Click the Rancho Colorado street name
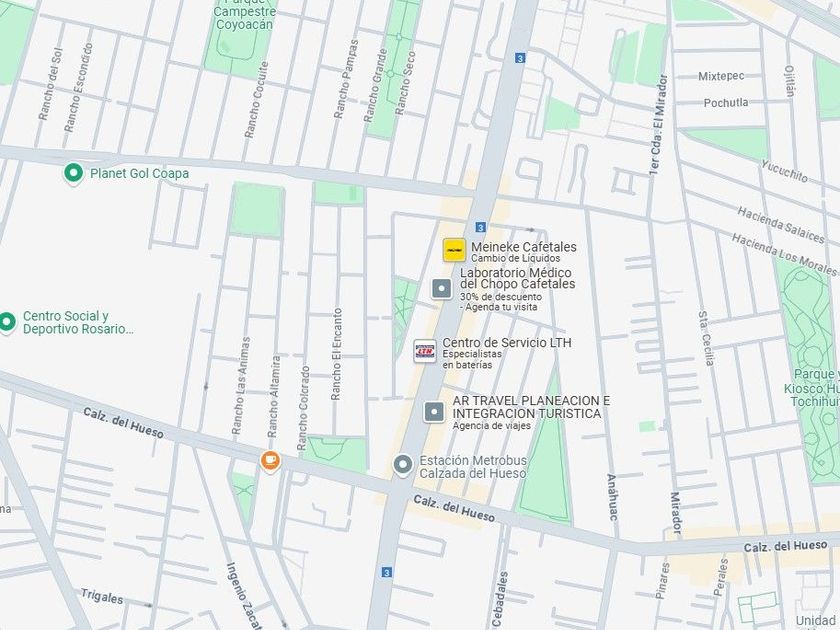This screenshot has height=630, width=840. point(303,408)
